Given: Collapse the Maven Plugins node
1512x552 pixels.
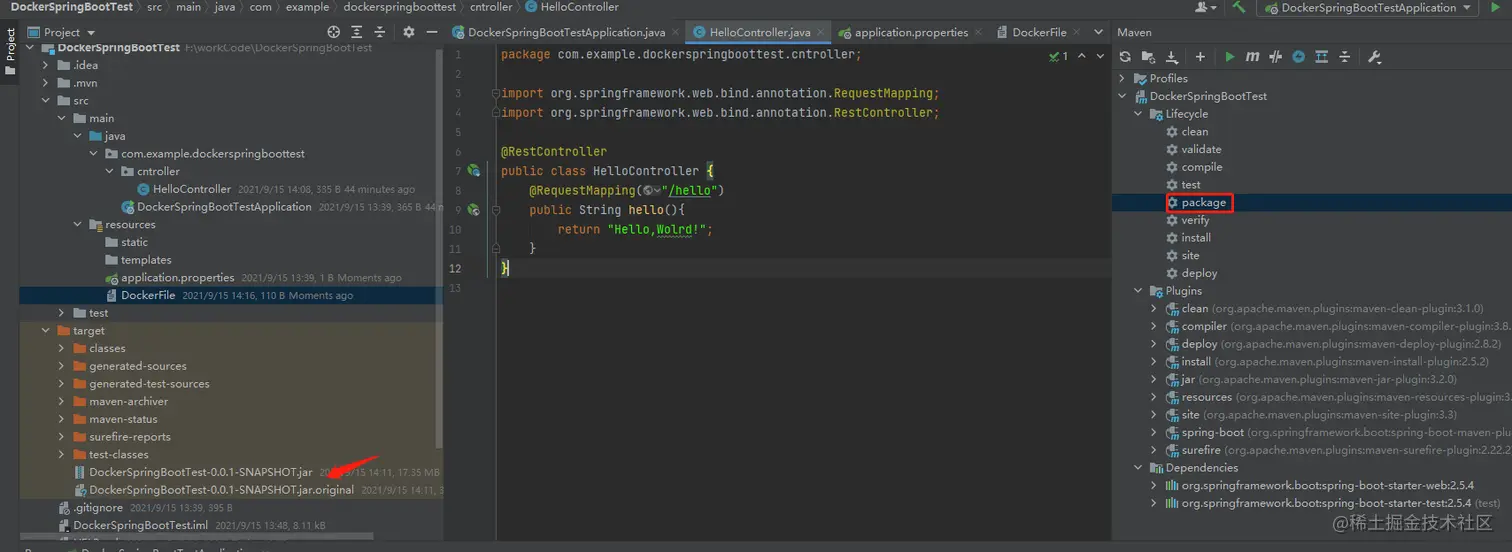Looking at the screenshot, I should tap(1138, 291).
